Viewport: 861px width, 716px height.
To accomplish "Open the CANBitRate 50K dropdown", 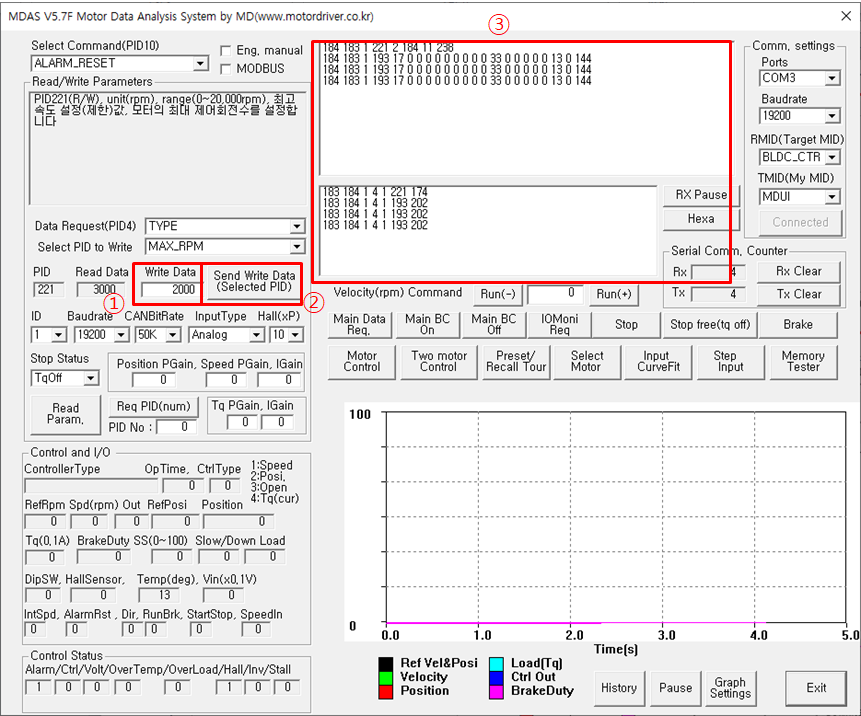I will click(x=172, y=334).
